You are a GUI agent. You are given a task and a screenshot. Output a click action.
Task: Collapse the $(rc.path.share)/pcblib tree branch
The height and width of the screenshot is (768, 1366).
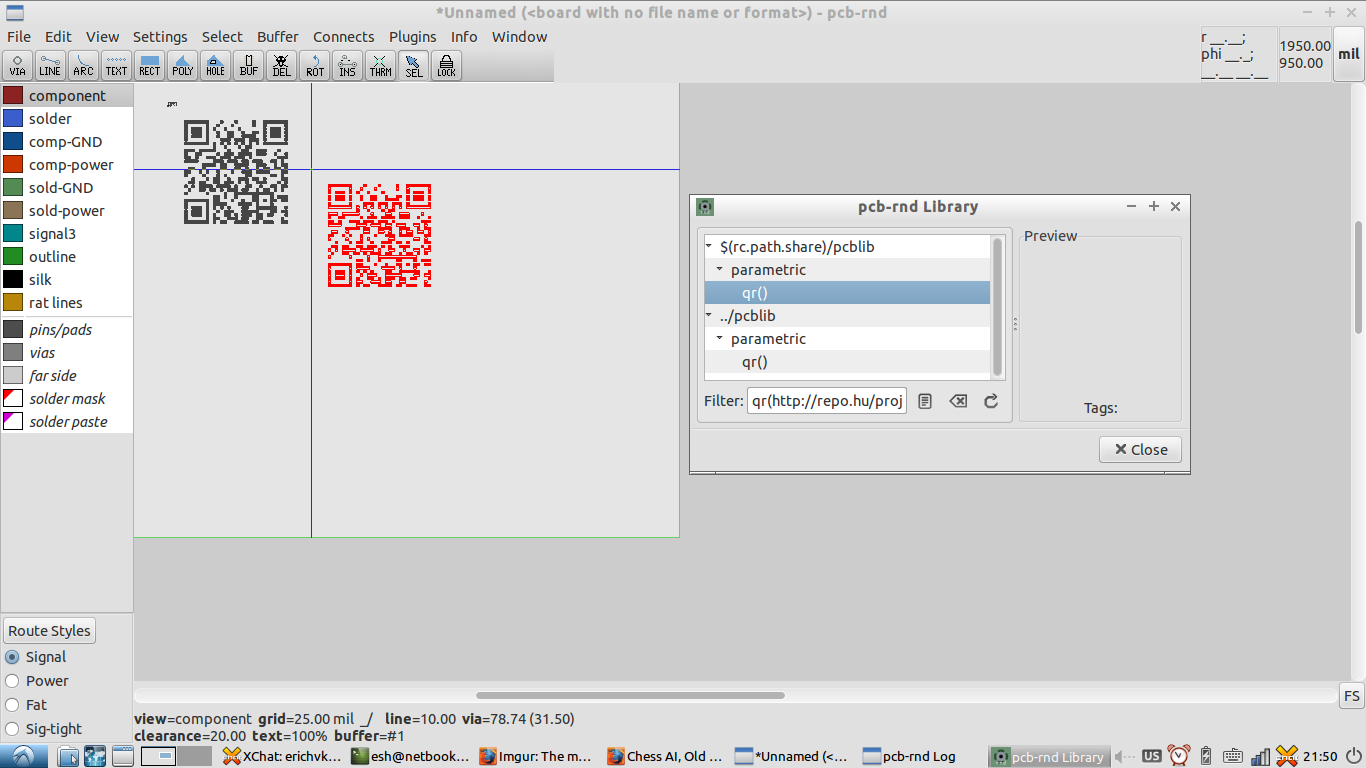click(x=709, y=246)
